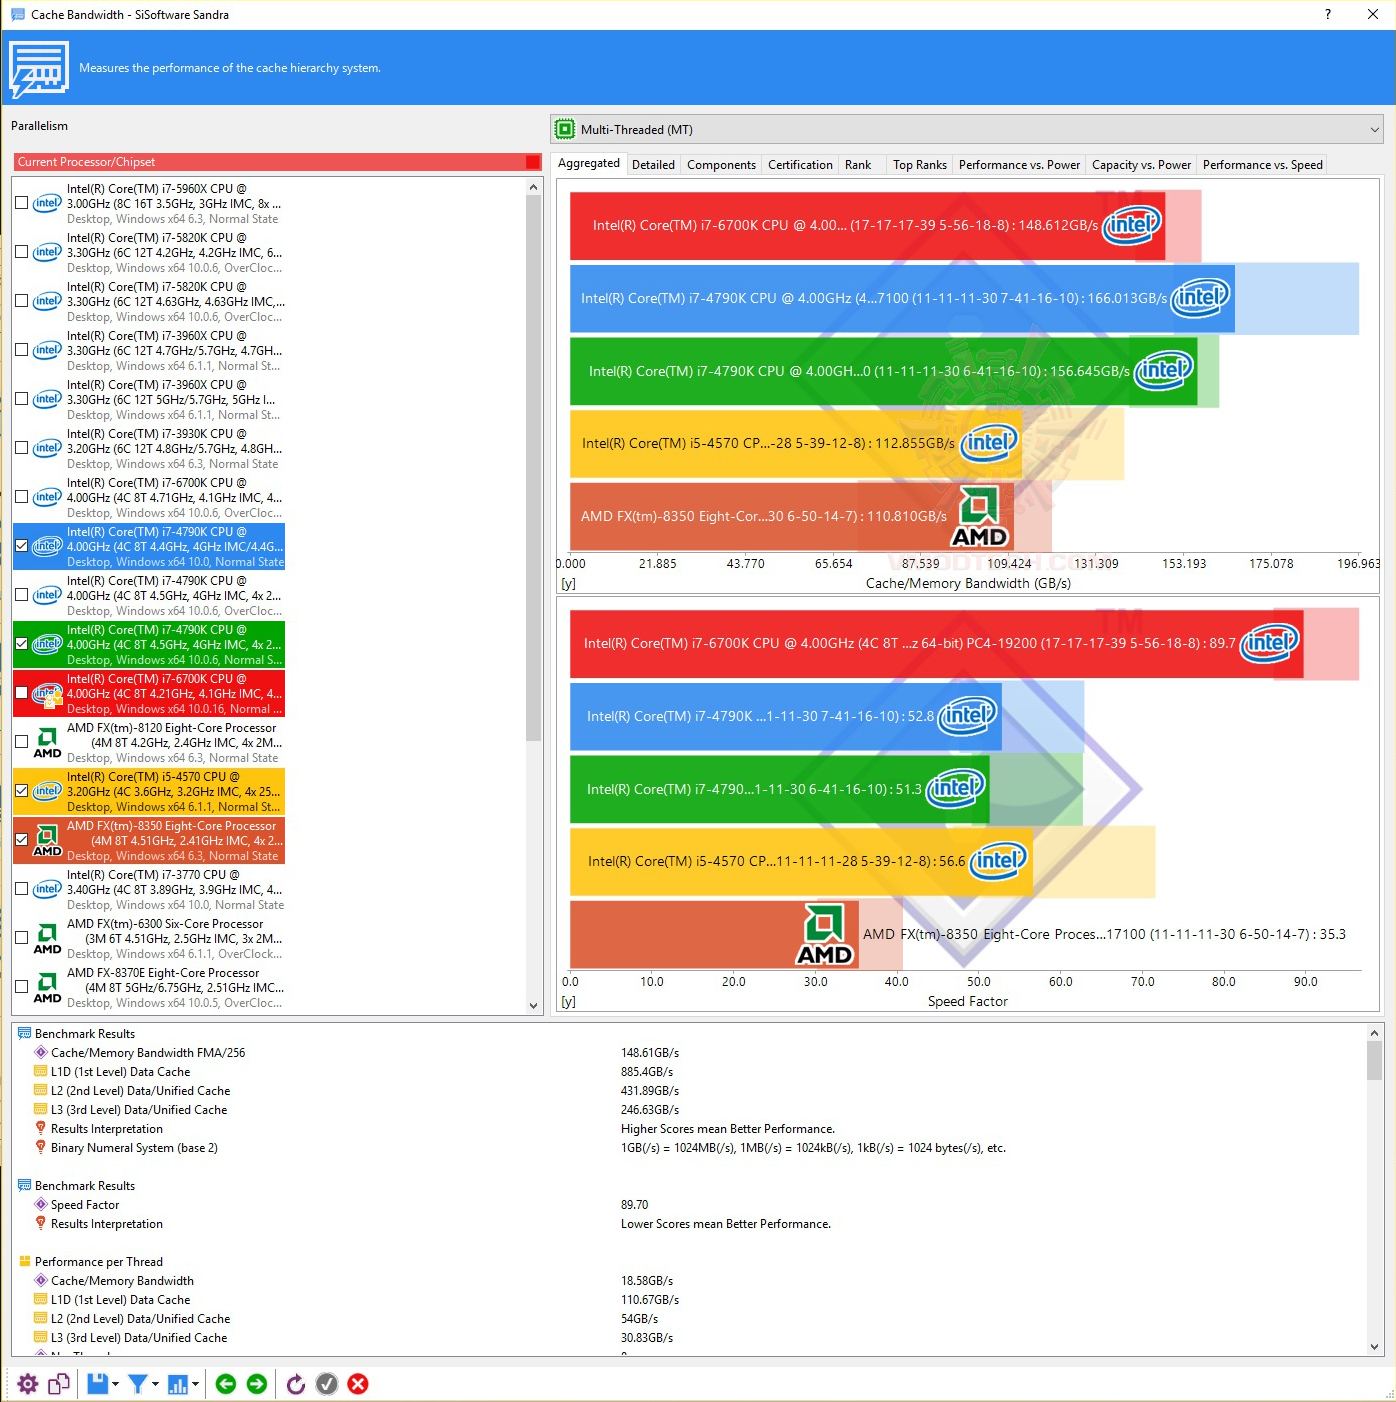The image size is (1396, 1402).
Task: Check the AMD FX-8370E processor checkbox
Action: click(22, 987)
